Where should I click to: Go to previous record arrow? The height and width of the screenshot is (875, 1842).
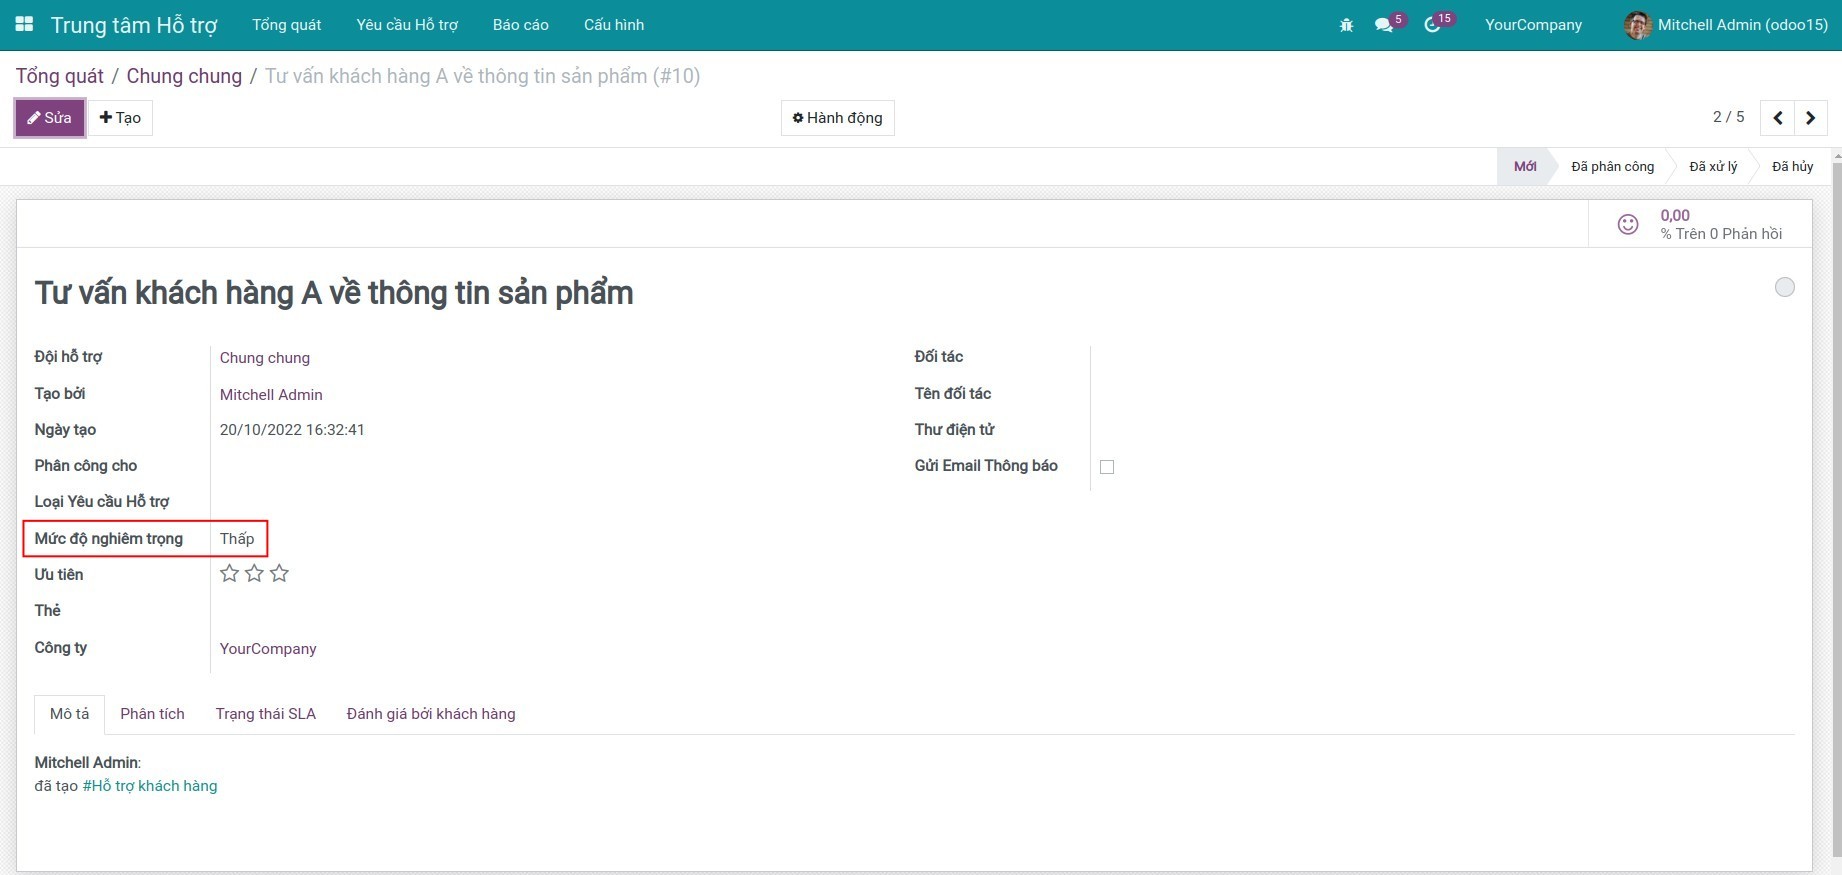click(x=1777, y=118)
